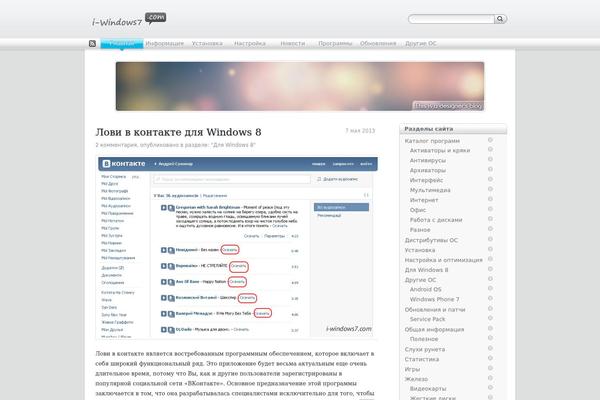Open Мультимедиа sidebar link
This screenshot has height=400, width=600.
point(430,190)
